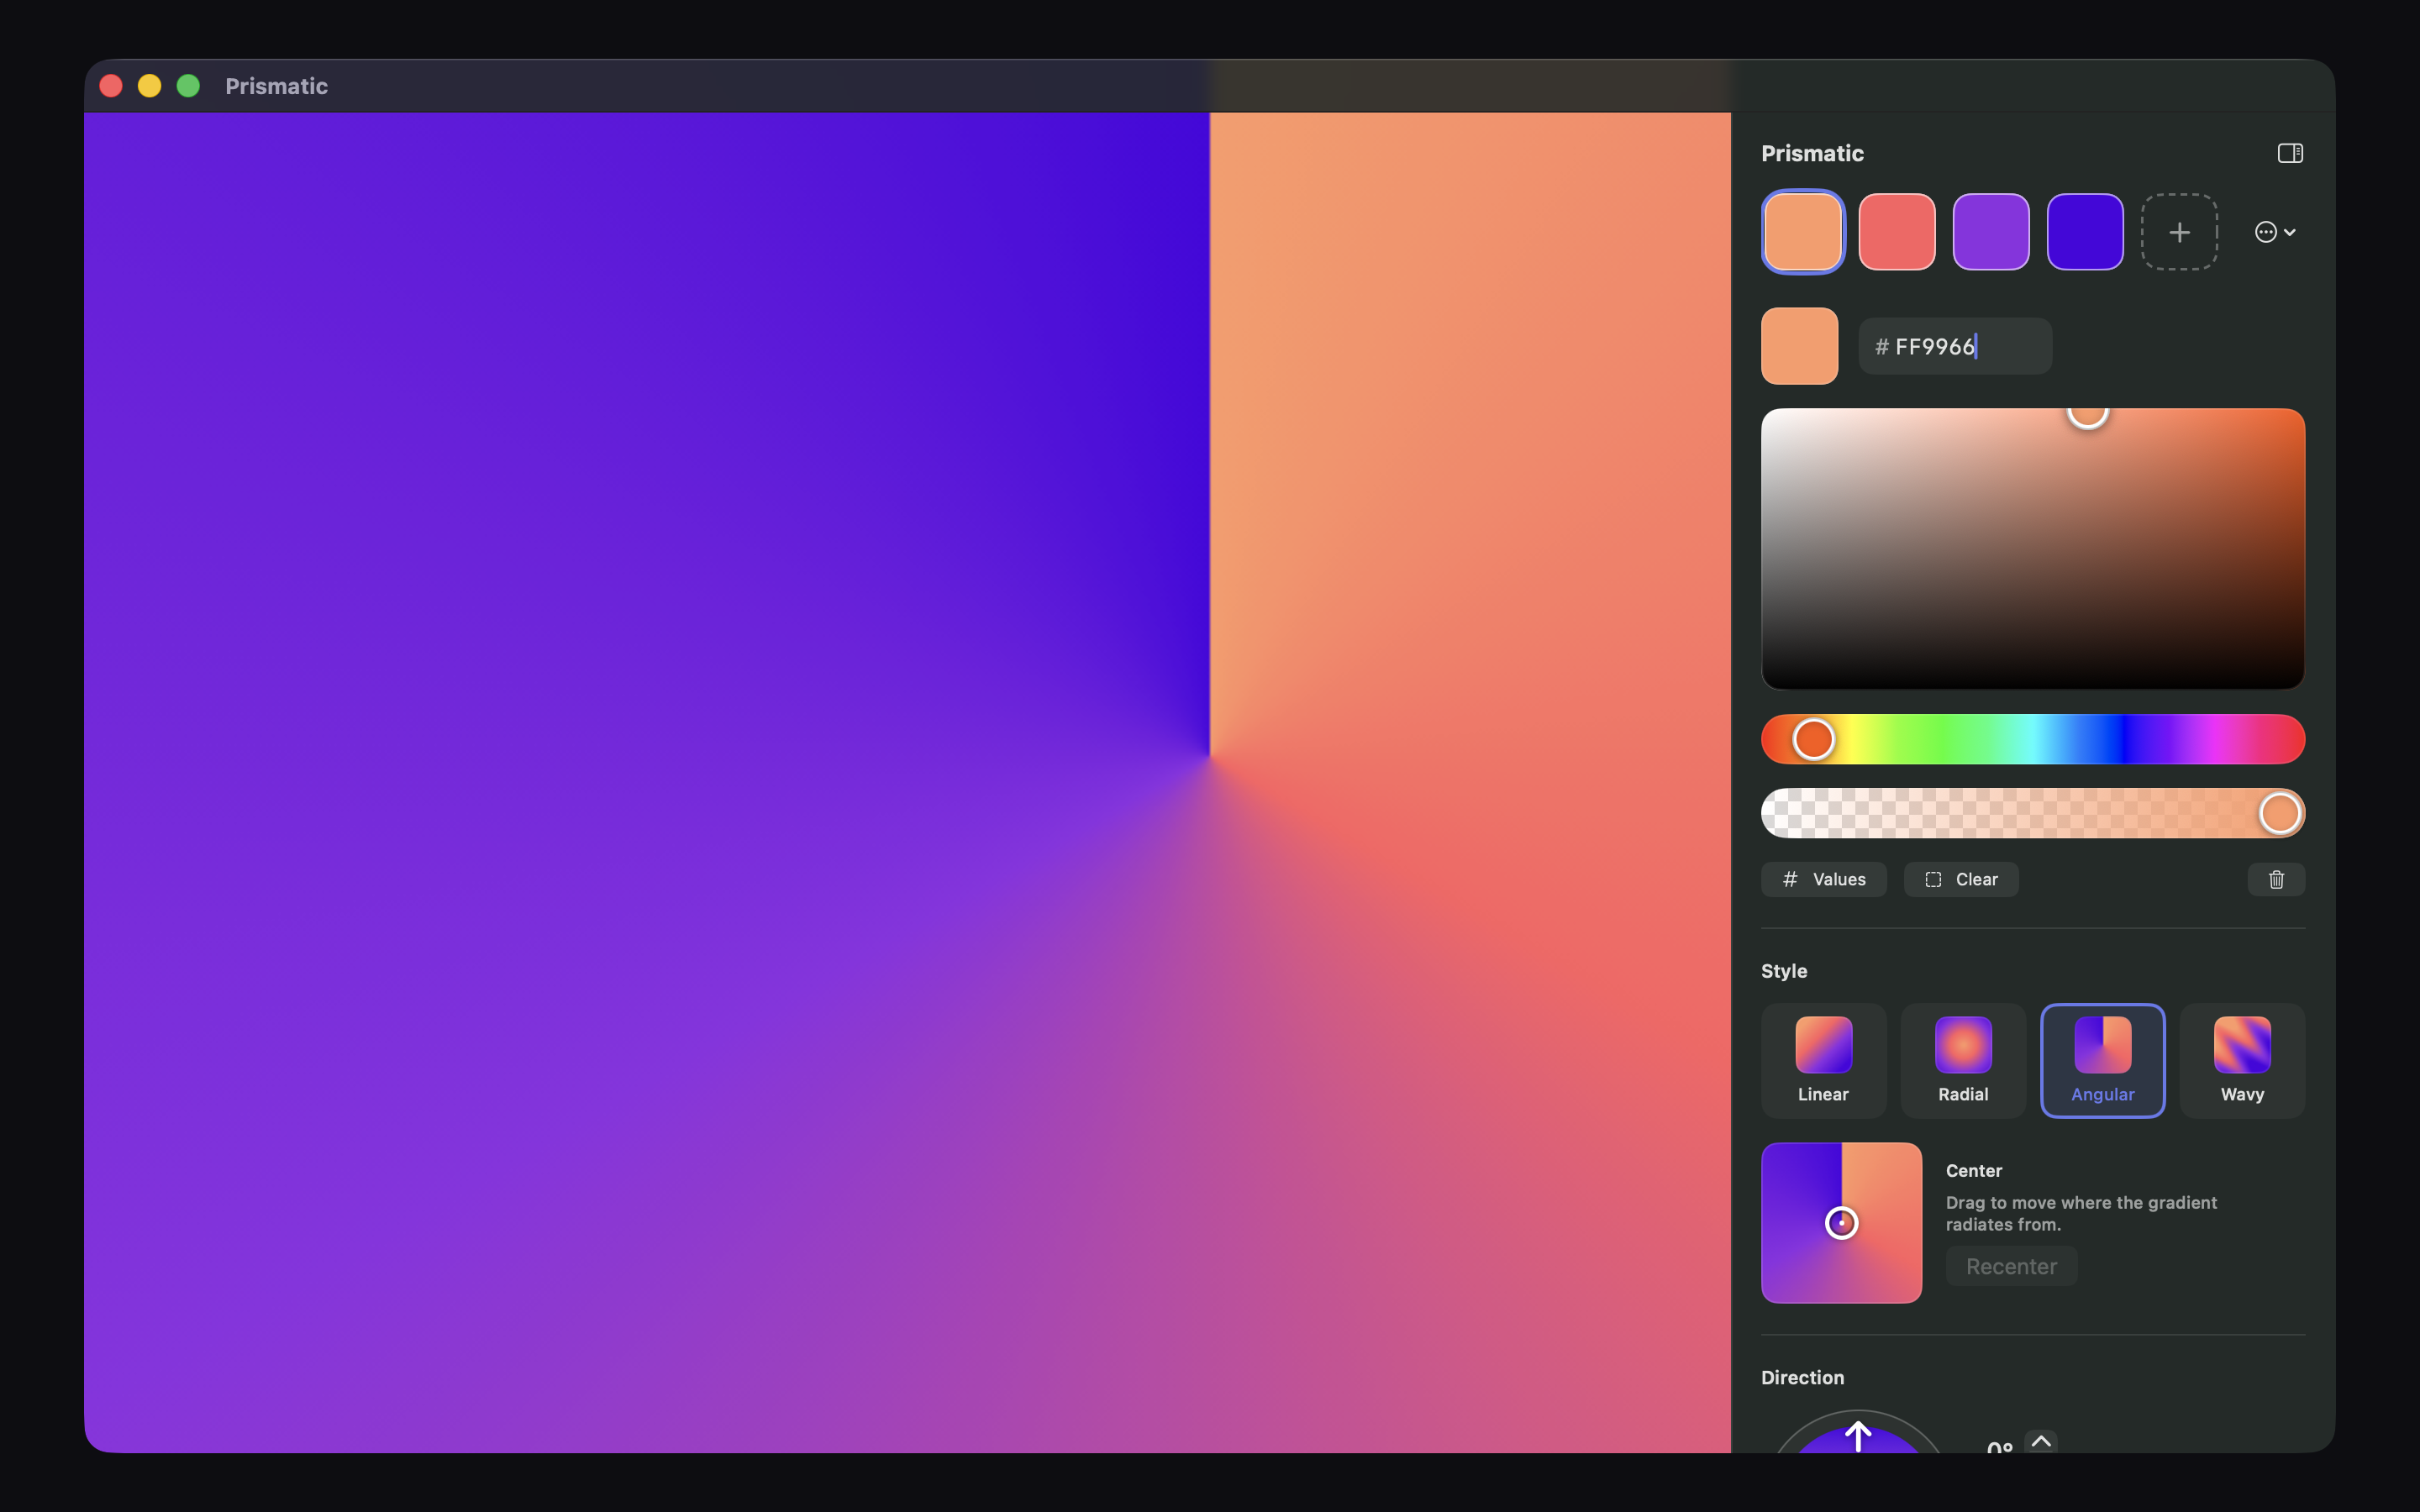The image size is (2420, 1512).
Task: Click the Direction section label
Action: pos(1802,1377)
